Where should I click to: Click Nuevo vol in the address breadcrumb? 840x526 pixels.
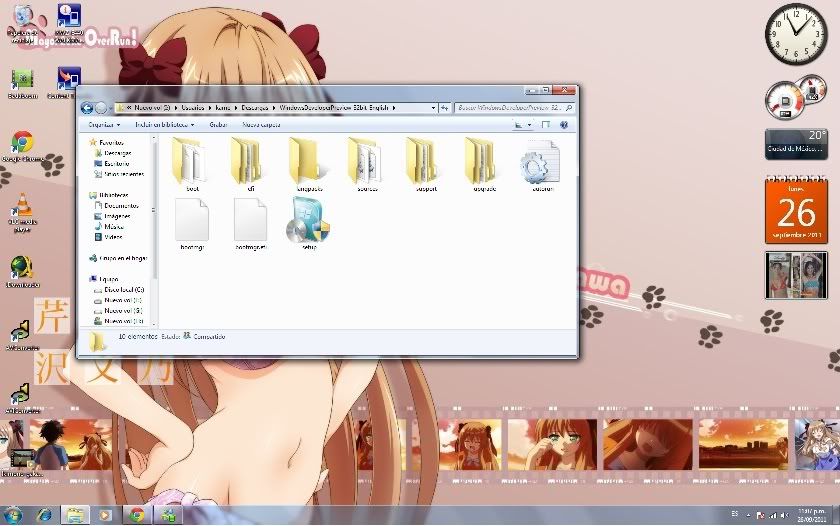point(152,108)
